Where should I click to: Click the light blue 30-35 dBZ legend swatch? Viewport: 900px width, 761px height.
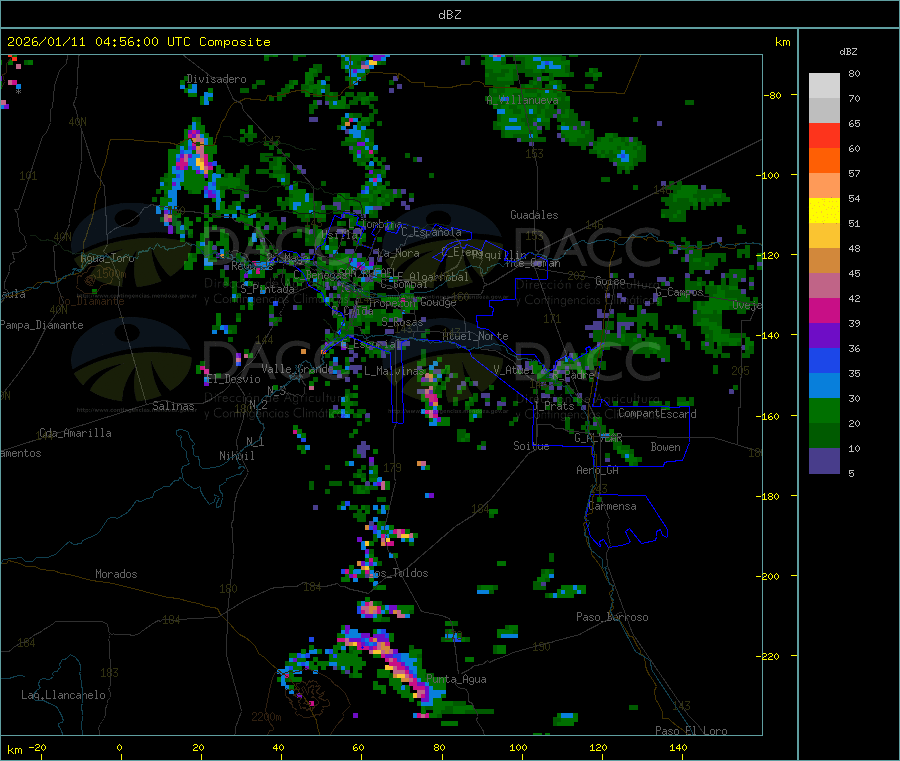[824, 386]
